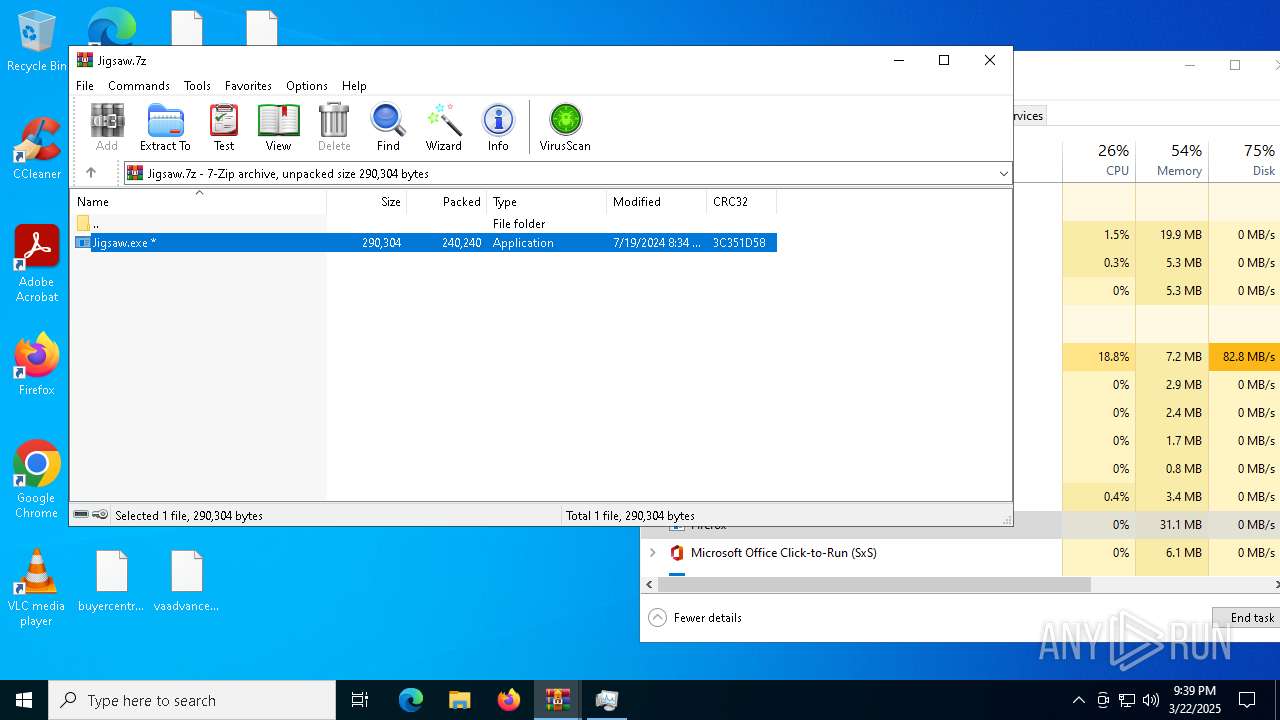
Task: Click the Add toolbar icon in WinRAR
Action: click(107, 127)
